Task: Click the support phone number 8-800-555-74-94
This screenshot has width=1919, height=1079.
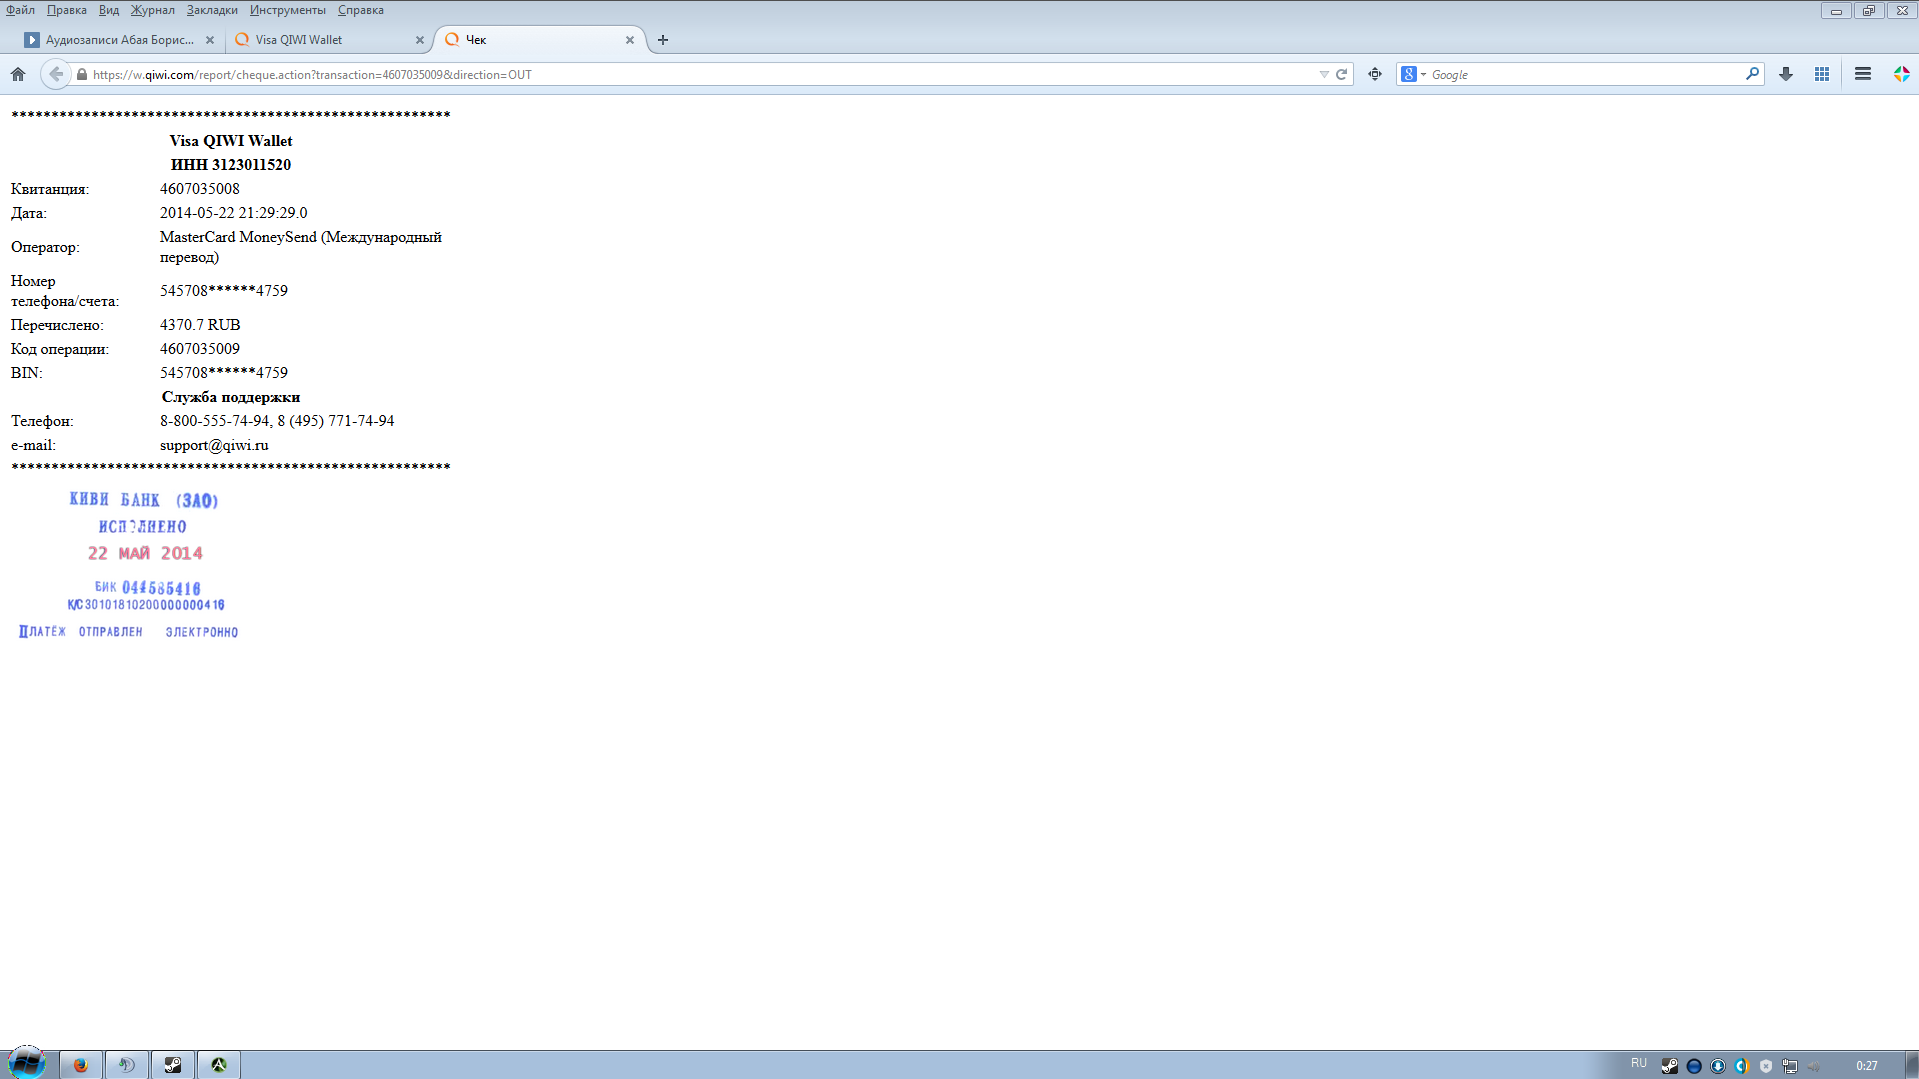Action: point(215,421)
